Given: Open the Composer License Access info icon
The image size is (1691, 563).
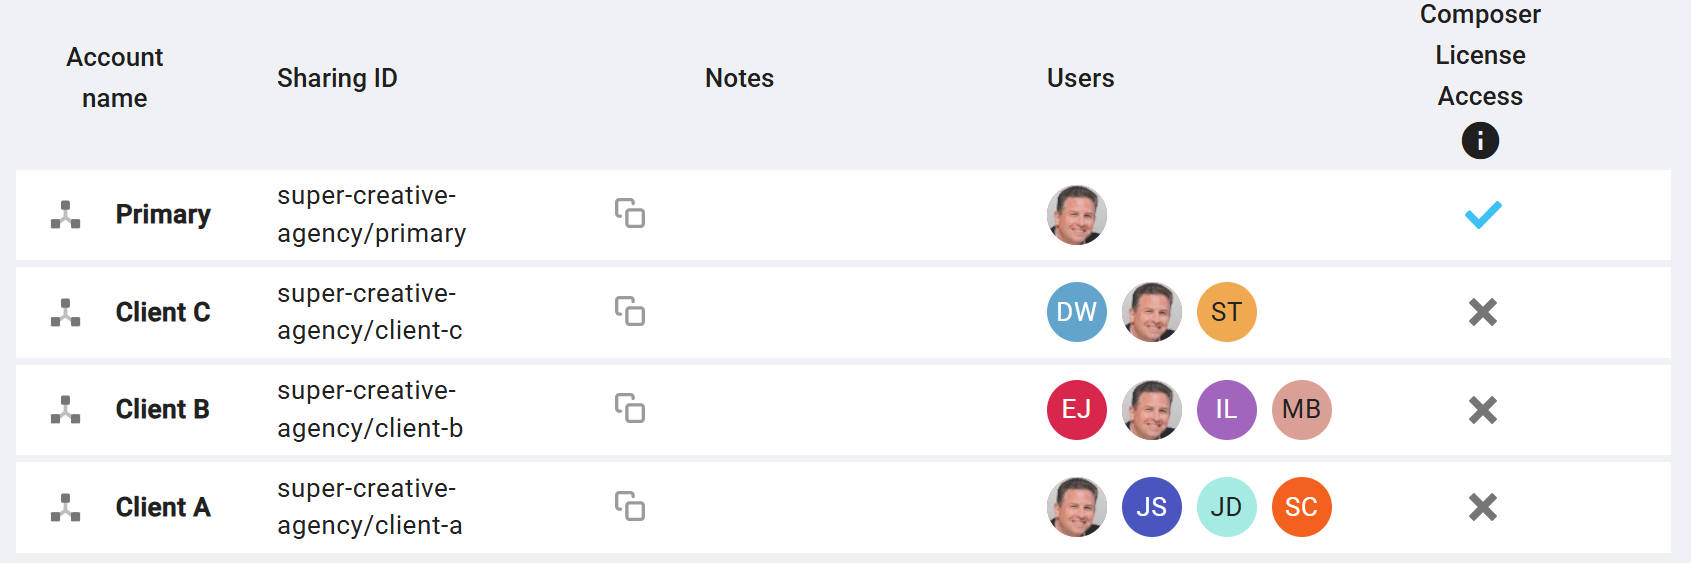Looking at the screenshot, I should click(1480, 140).
